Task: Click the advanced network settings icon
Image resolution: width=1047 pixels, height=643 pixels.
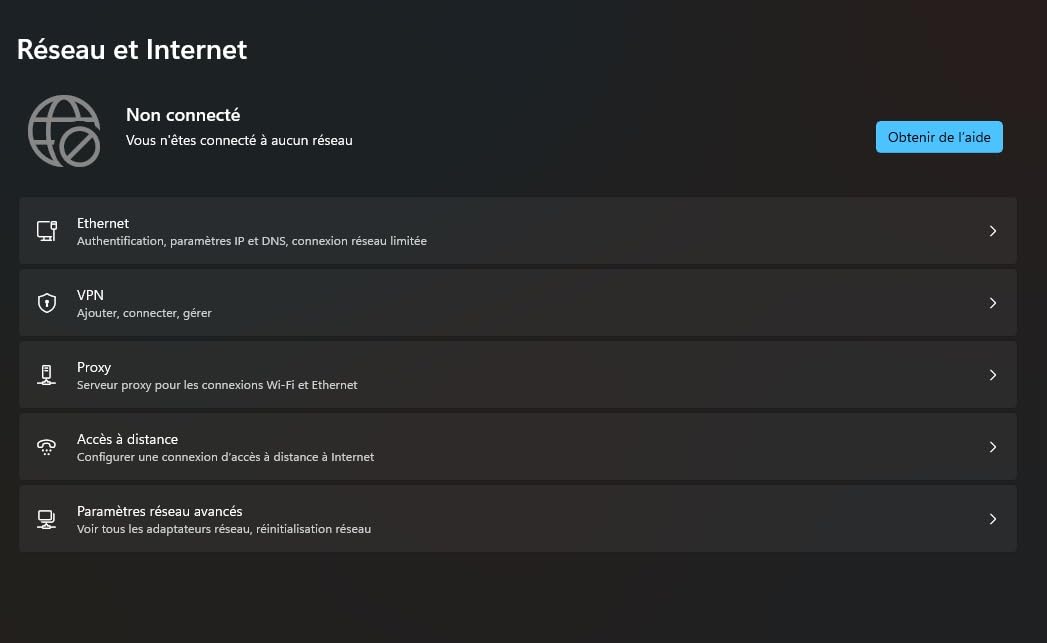Action: (x=47, y=519)
